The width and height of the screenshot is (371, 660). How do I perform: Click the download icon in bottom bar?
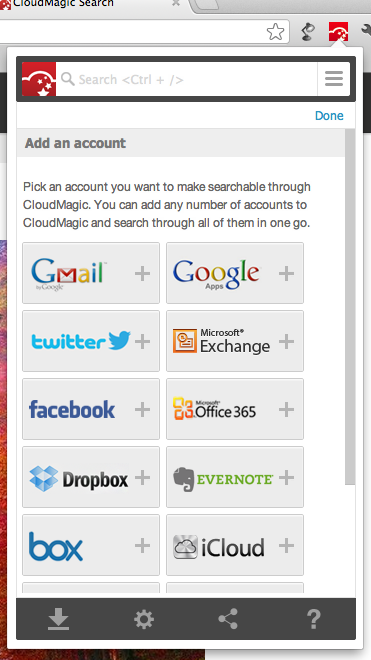58,620
